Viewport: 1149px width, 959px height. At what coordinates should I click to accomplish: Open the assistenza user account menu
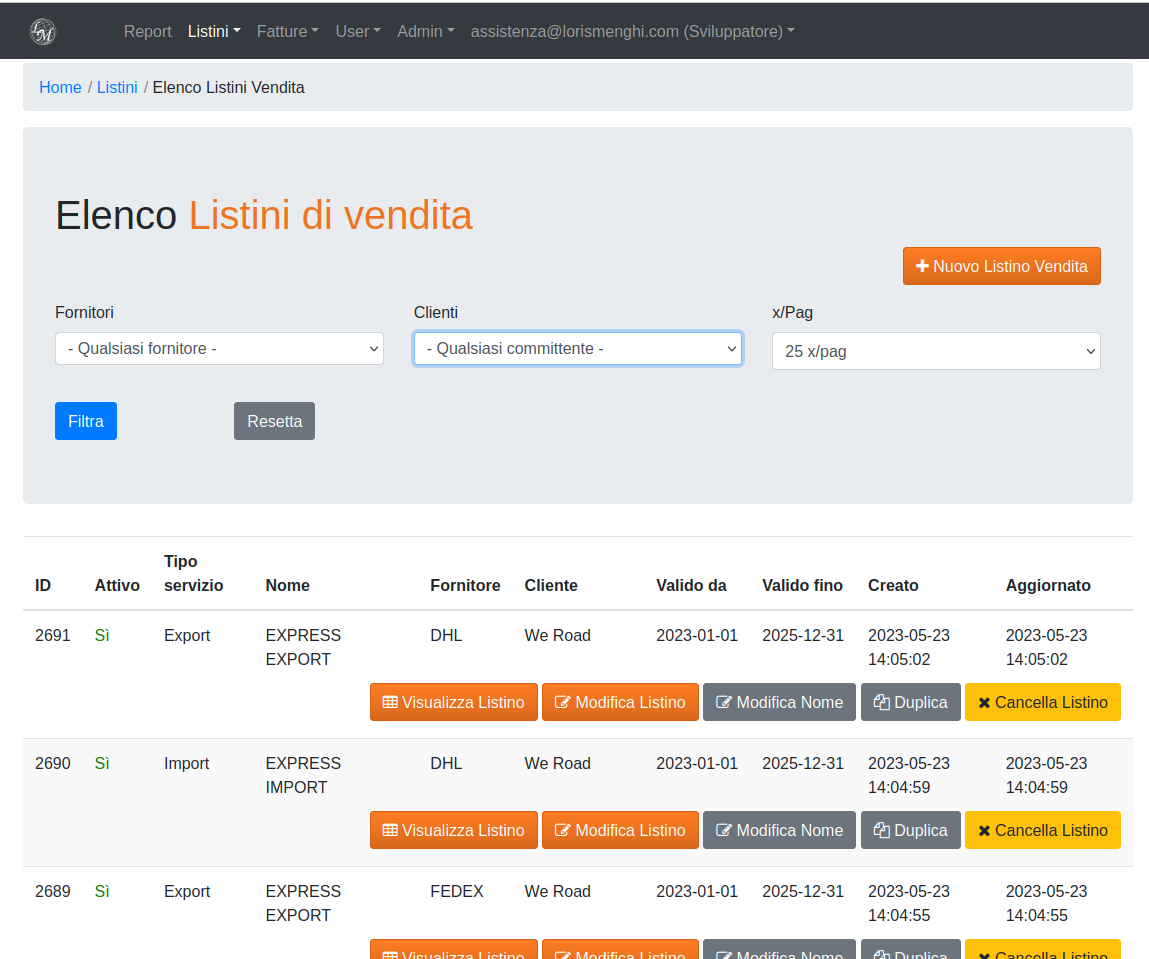[632, 32]
